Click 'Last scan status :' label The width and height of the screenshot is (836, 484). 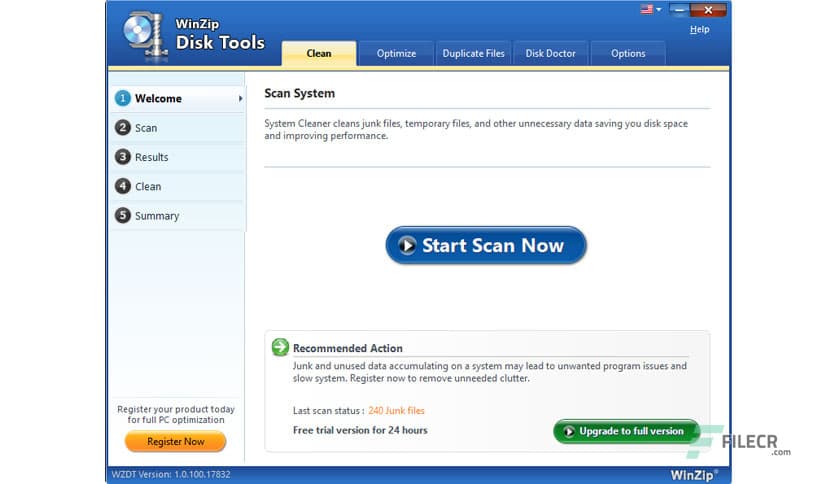point(328,410)
